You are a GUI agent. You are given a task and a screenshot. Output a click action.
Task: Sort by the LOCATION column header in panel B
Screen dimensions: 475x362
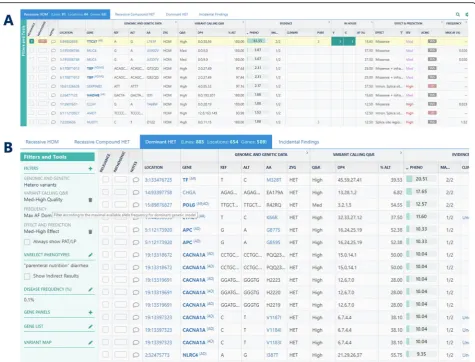[153, 167]
